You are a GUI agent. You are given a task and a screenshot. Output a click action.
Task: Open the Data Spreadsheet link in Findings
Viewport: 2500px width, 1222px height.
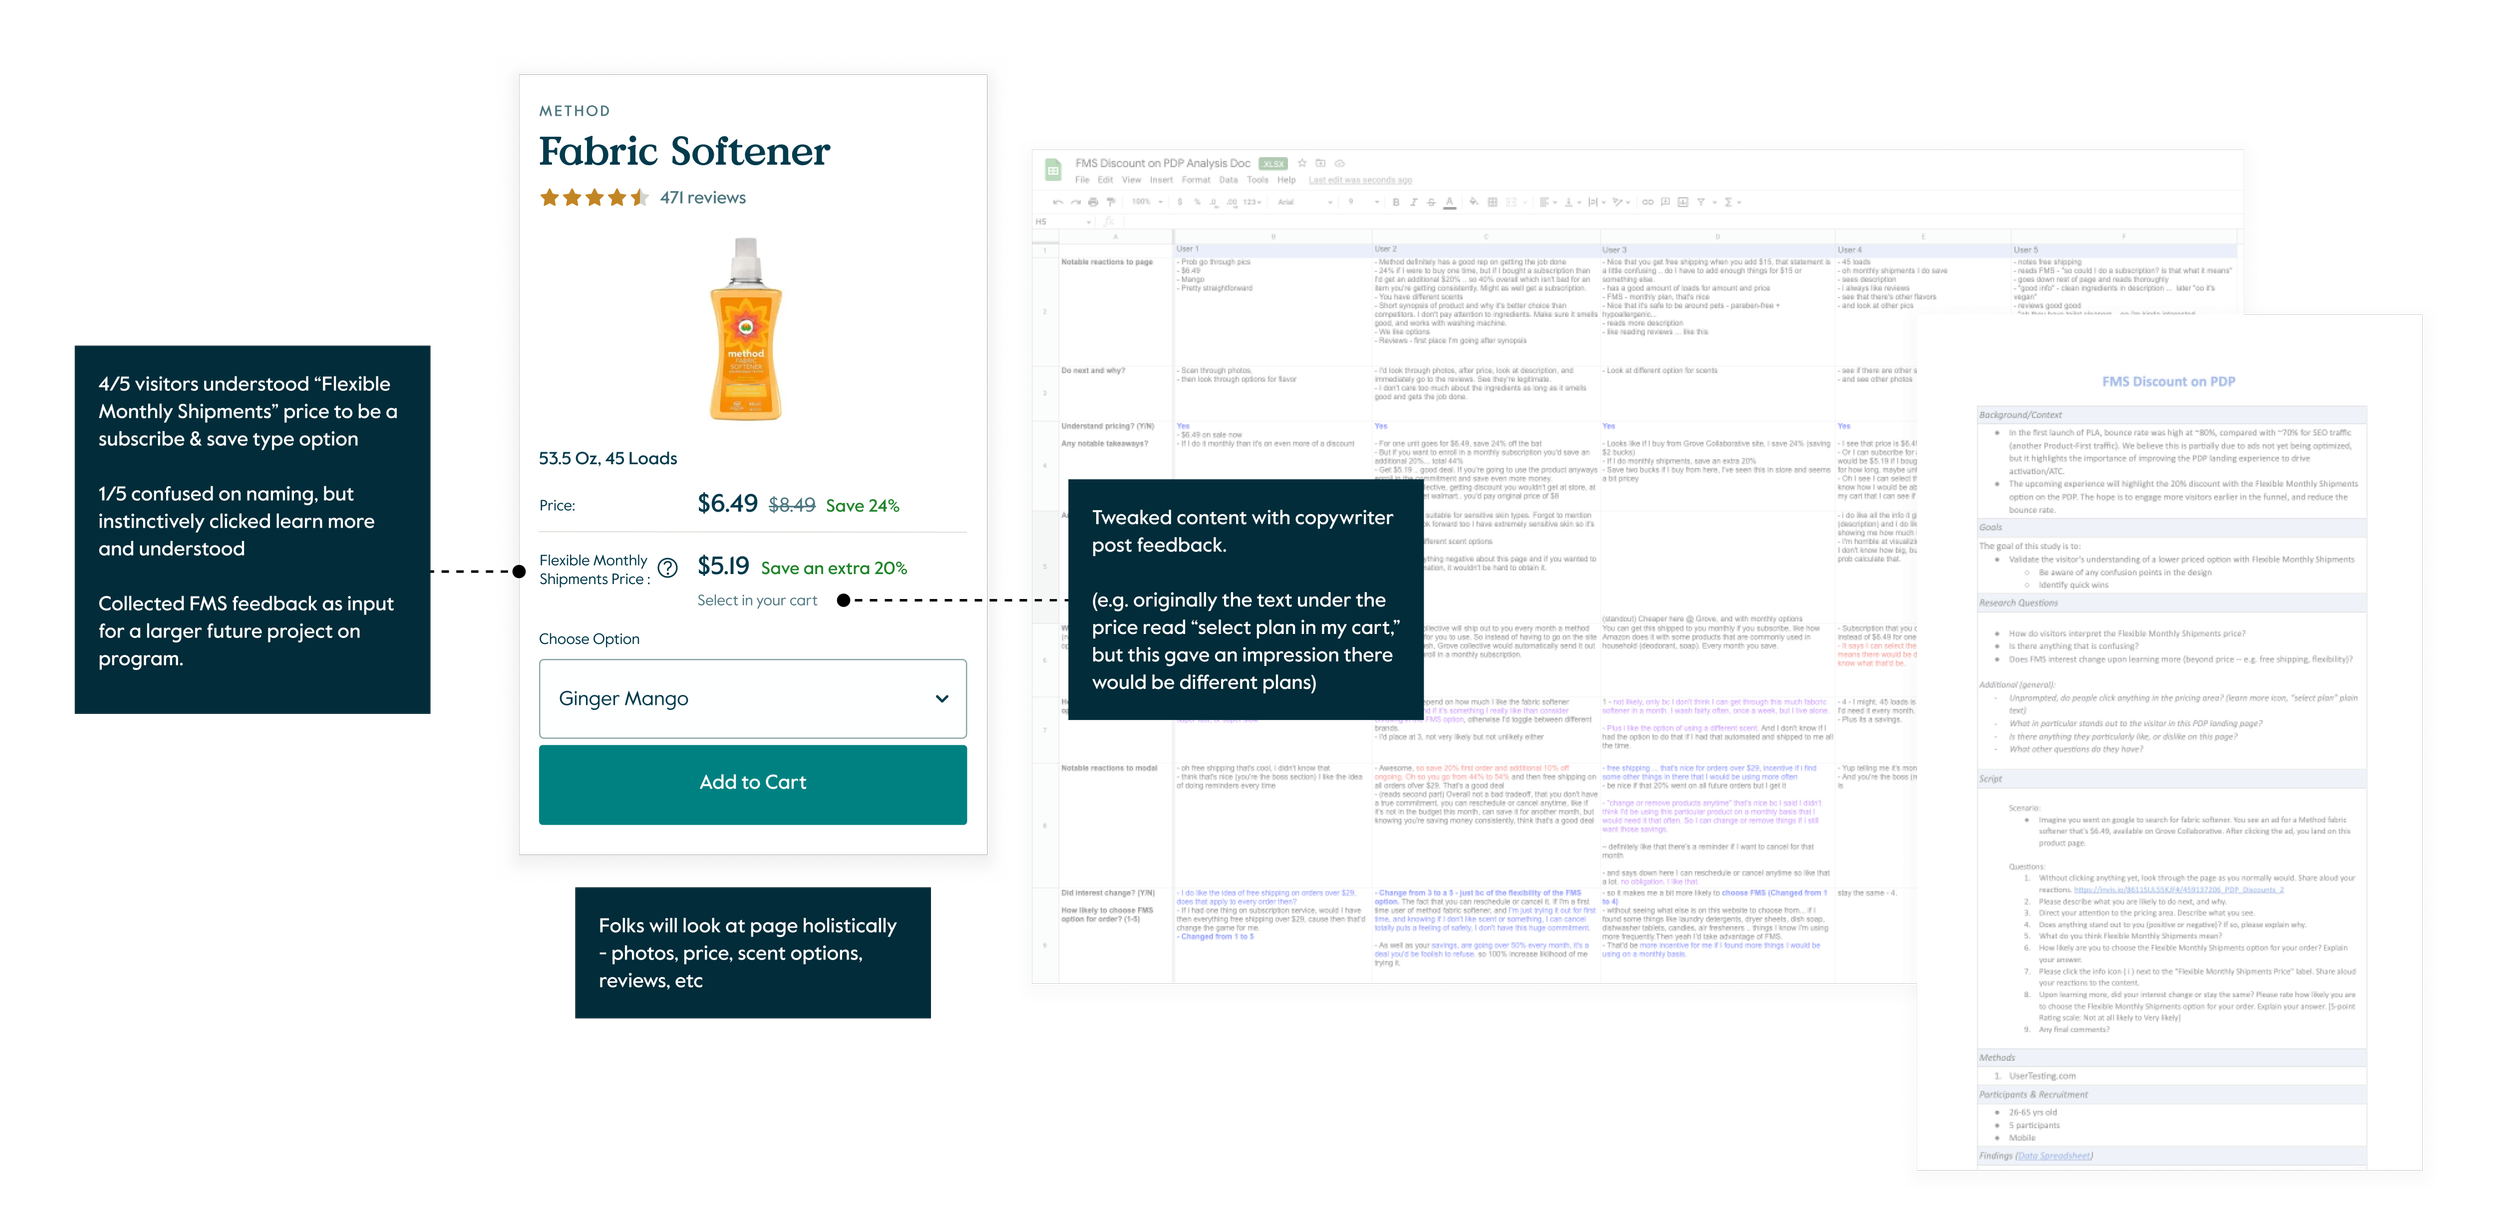2053,1156
